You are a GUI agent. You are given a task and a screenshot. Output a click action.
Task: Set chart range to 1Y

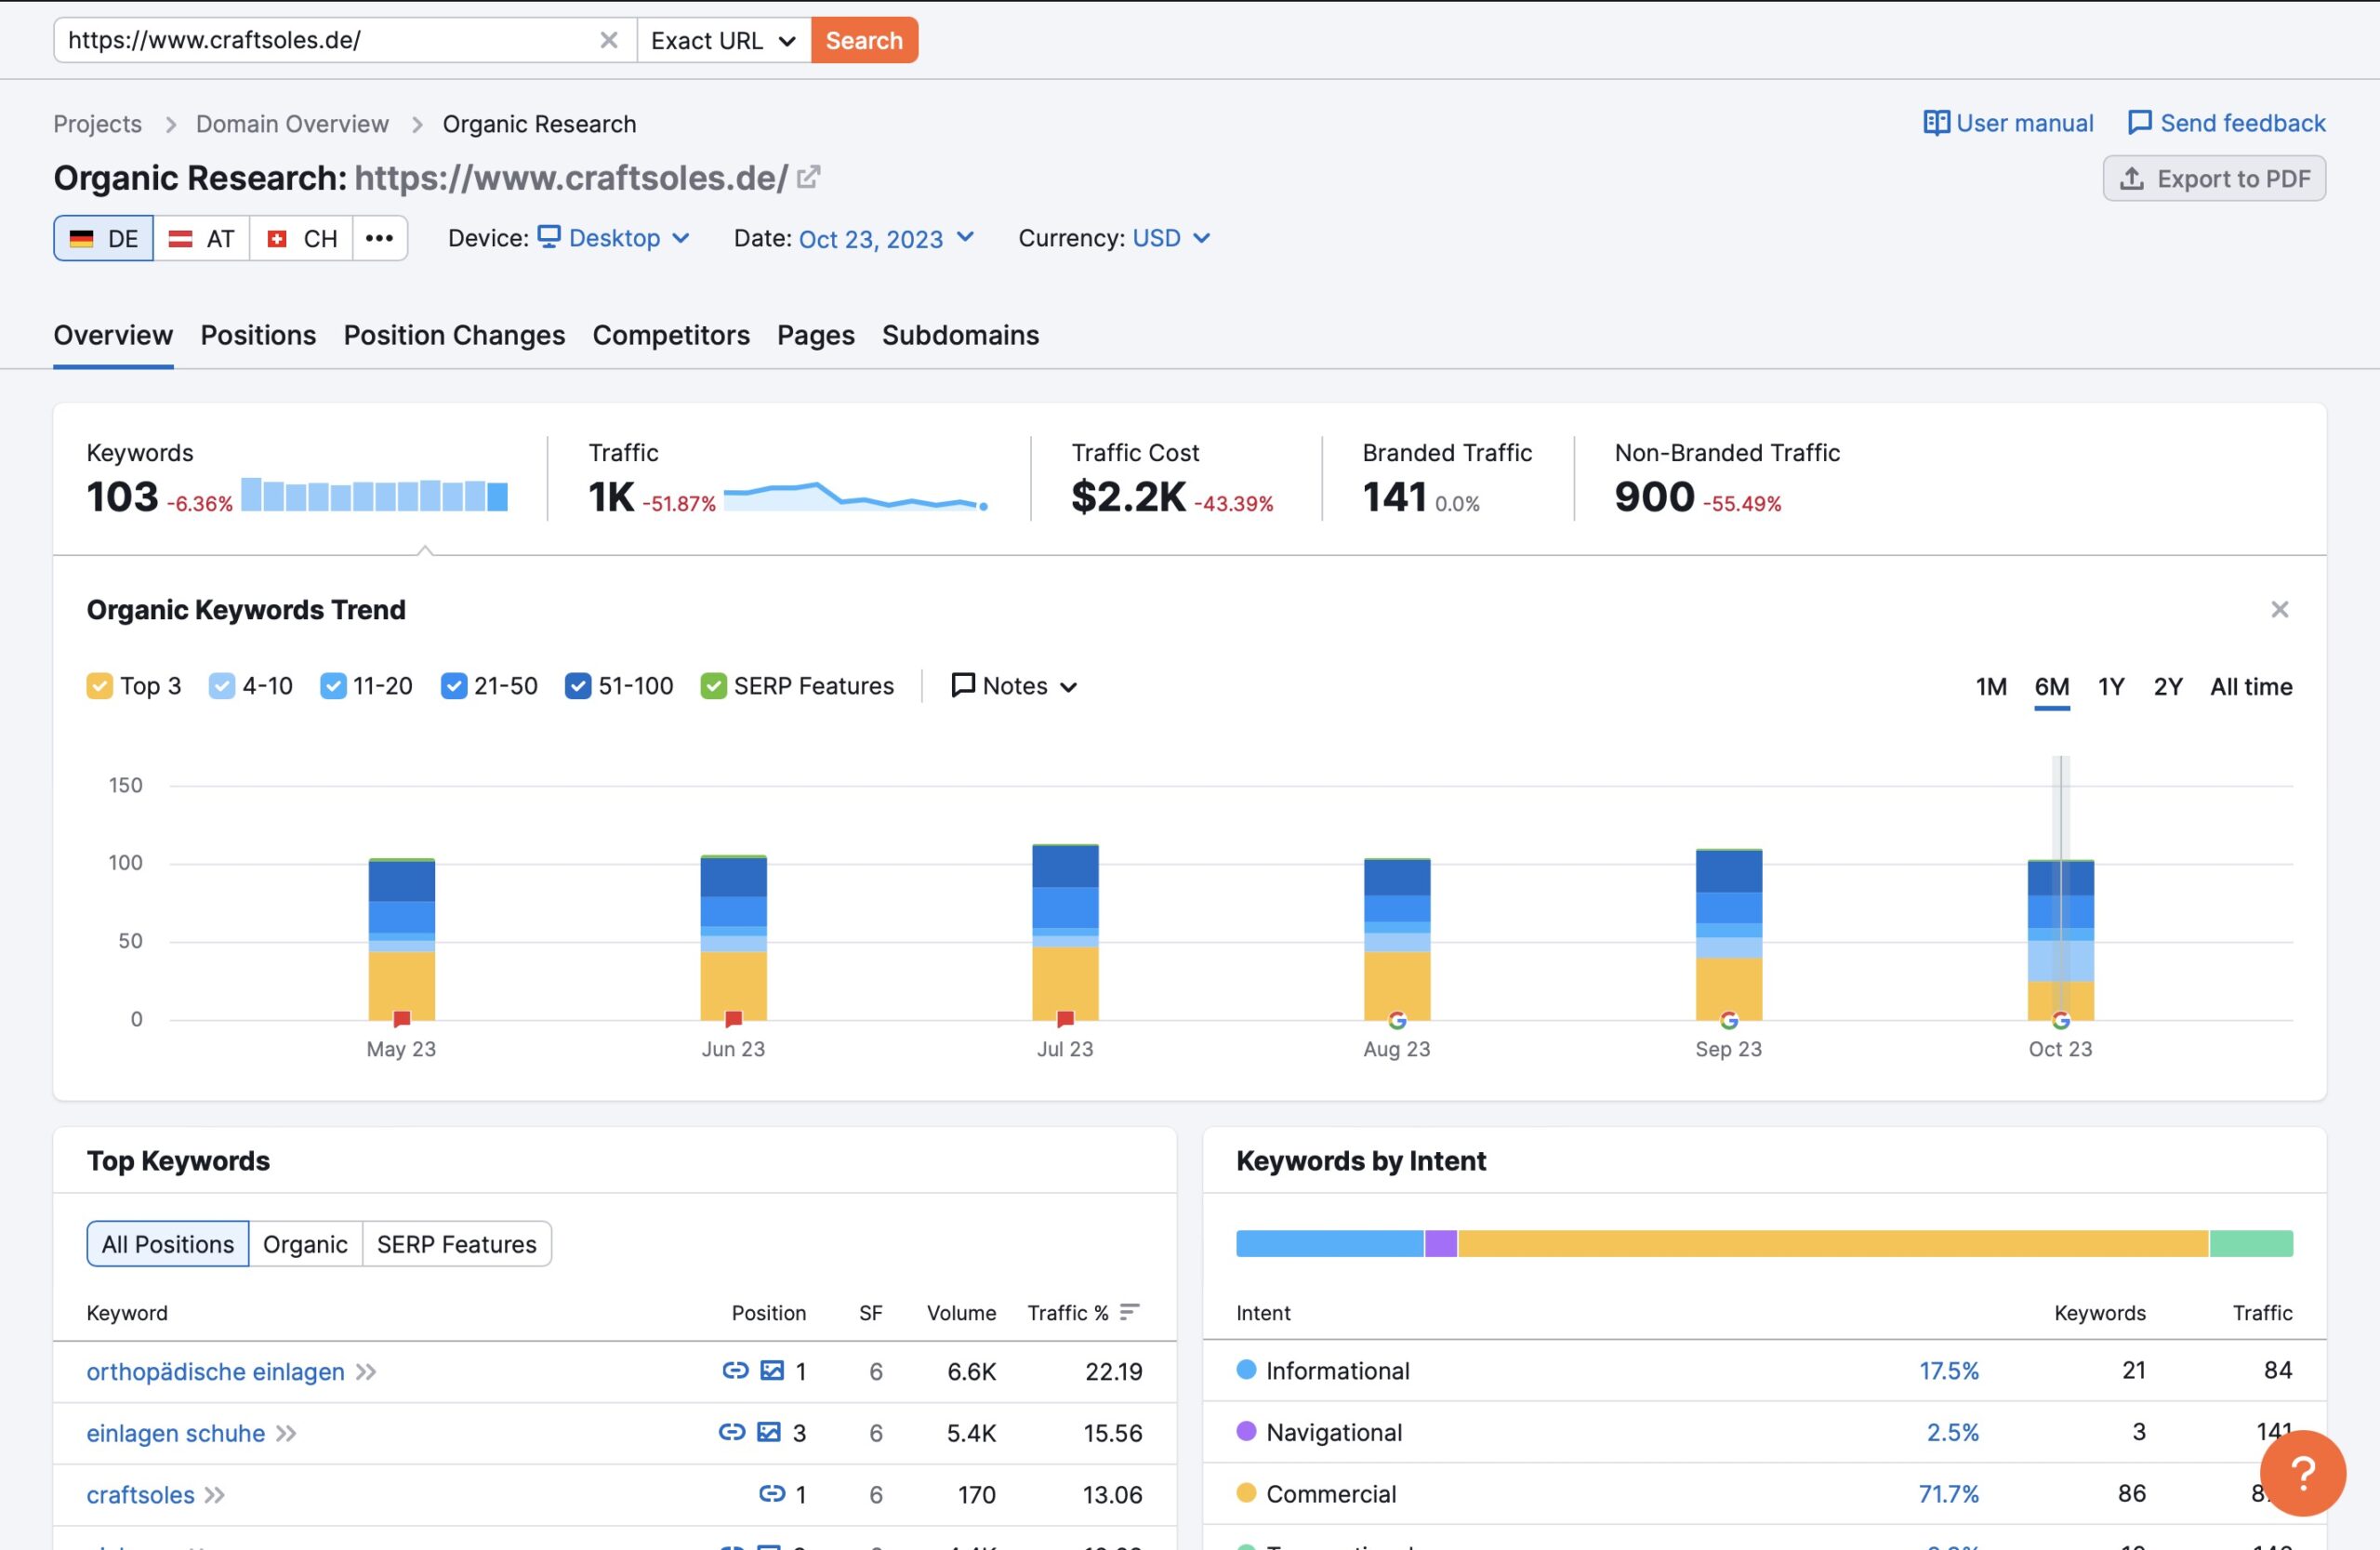point(2110,686)
